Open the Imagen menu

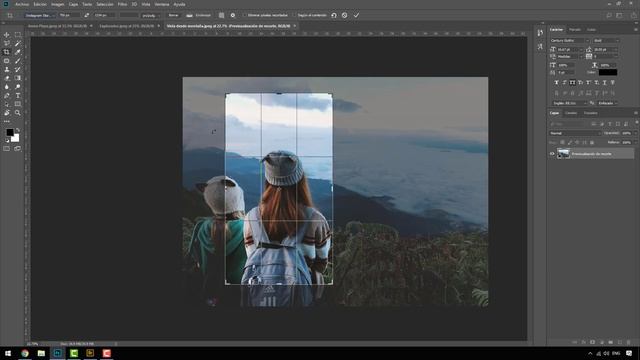[58, 4]
